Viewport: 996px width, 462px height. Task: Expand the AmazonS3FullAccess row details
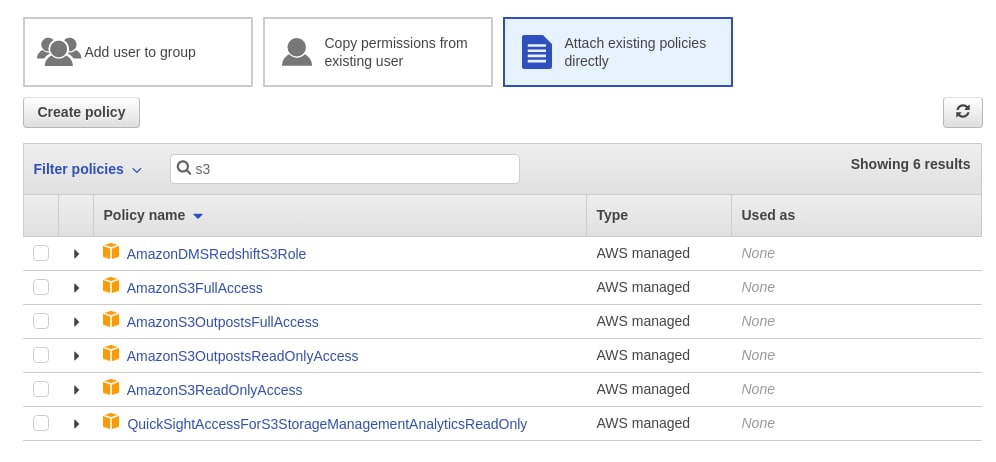point(76,288)
